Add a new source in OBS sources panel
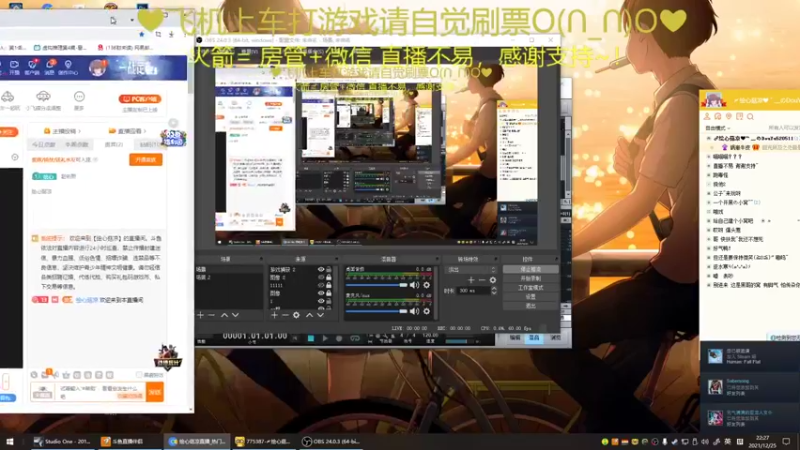 click(x=274, y=315)
